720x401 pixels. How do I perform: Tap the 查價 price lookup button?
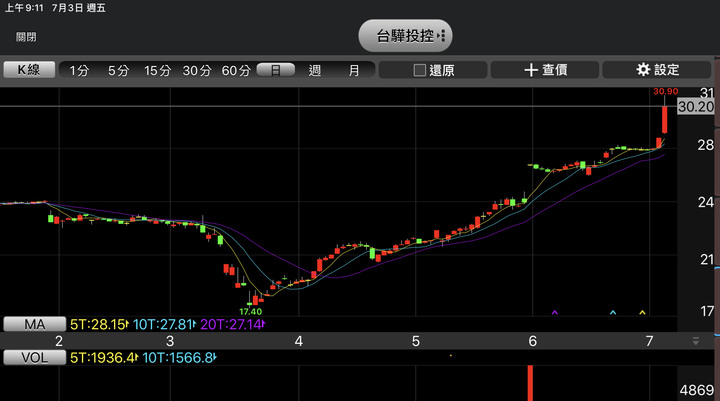click(545, 70)
